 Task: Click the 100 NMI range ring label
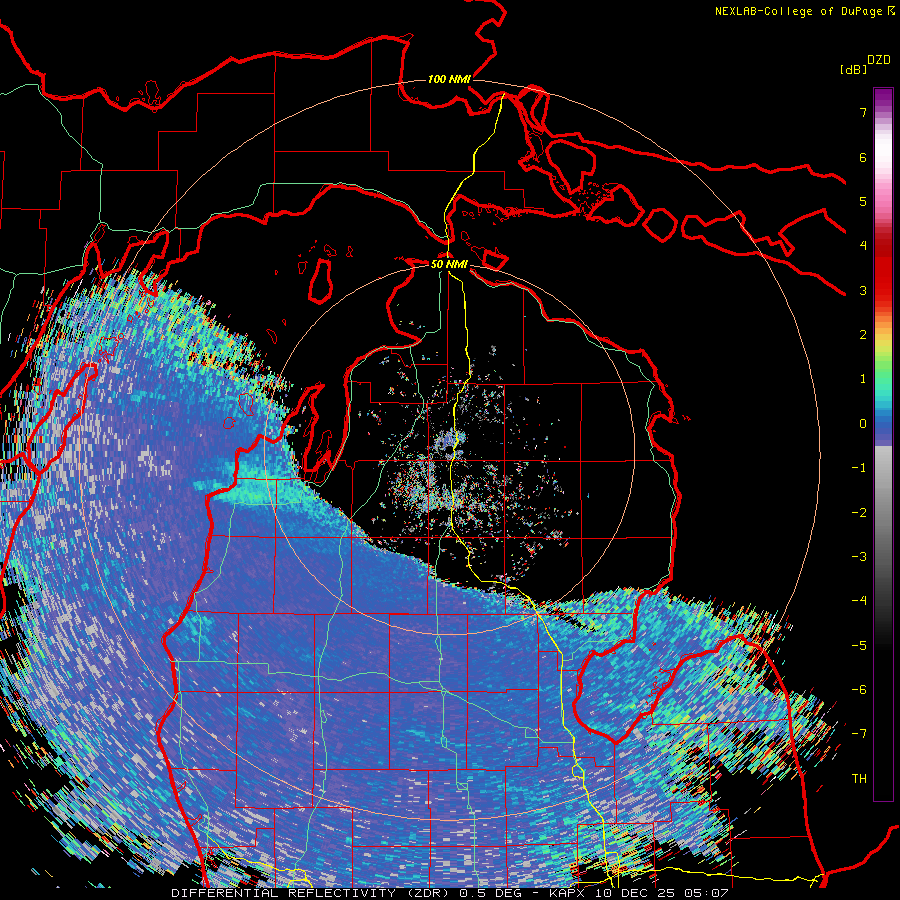(x=449, y=79)
